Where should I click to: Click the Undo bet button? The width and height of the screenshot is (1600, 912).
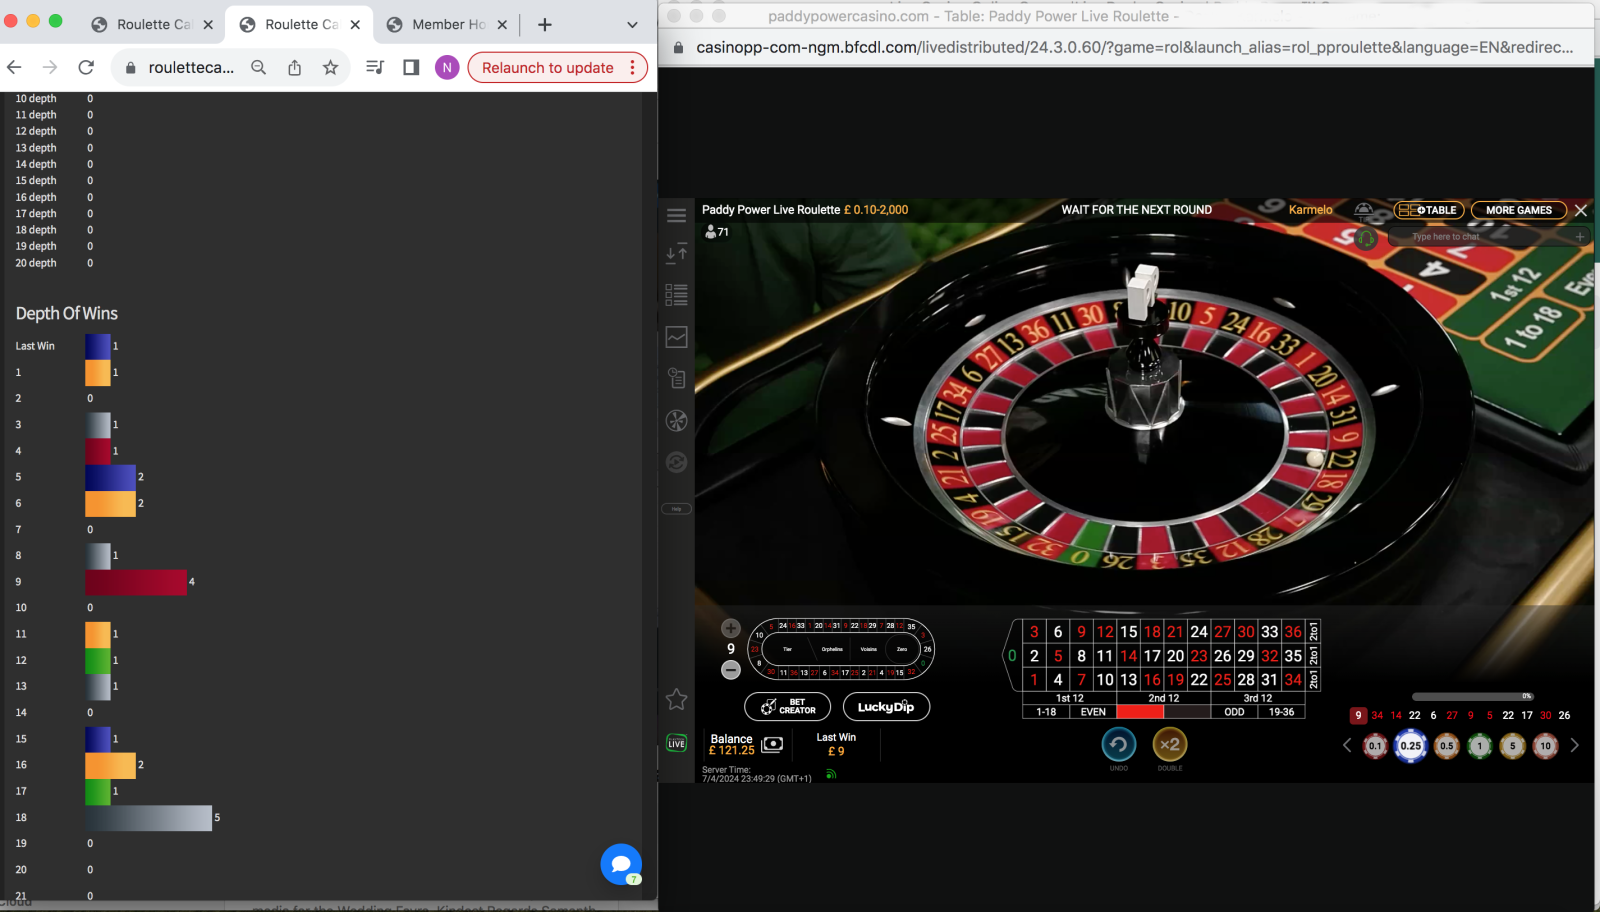pos(1118,744)
